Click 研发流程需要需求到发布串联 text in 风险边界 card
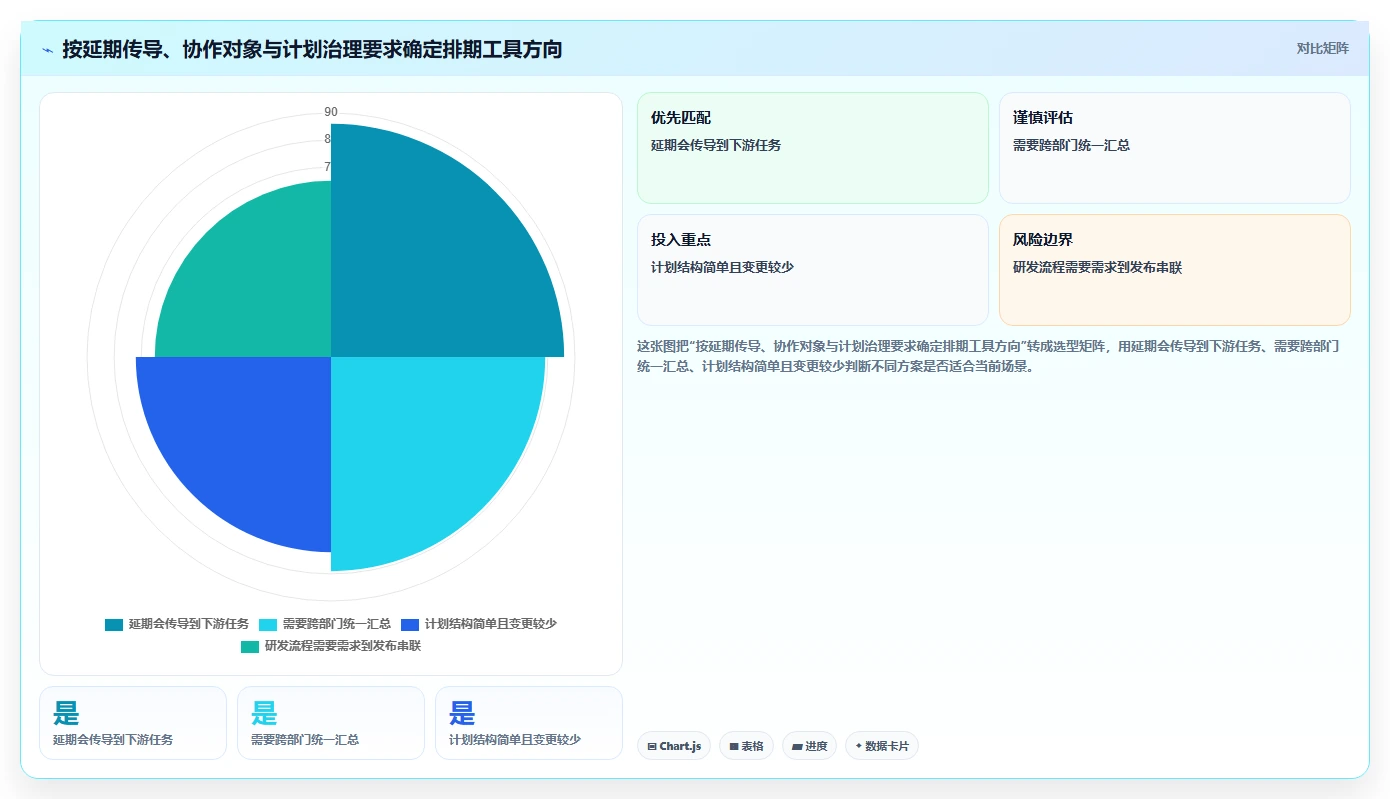This screenshot has height=799, width=1390. [x=1097, y=268]
